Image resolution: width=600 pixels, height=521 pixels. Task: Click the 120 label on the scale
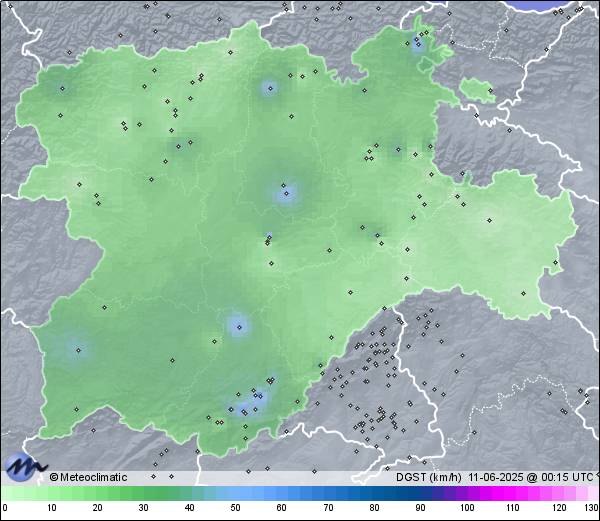coord(559,508)
